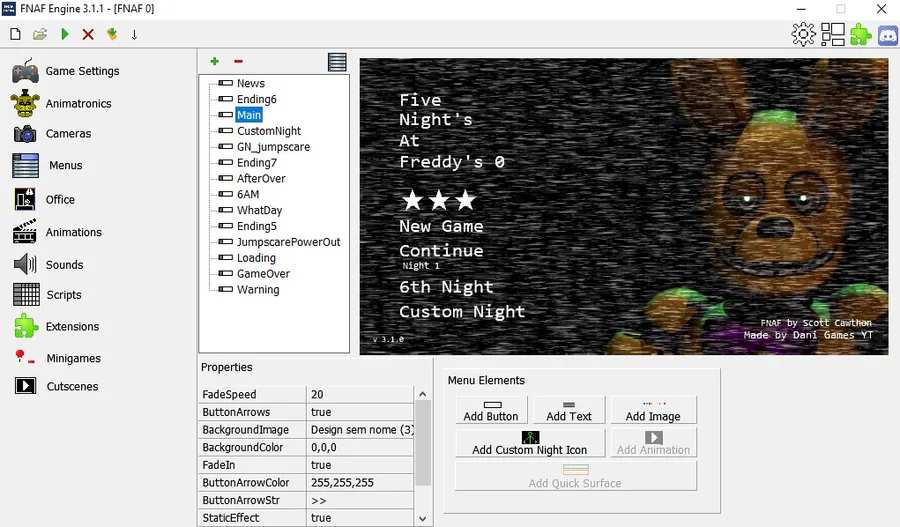Edit BackgroundImage value field
The height and width of the screenshot is (527, 900).
click(360, 430)
